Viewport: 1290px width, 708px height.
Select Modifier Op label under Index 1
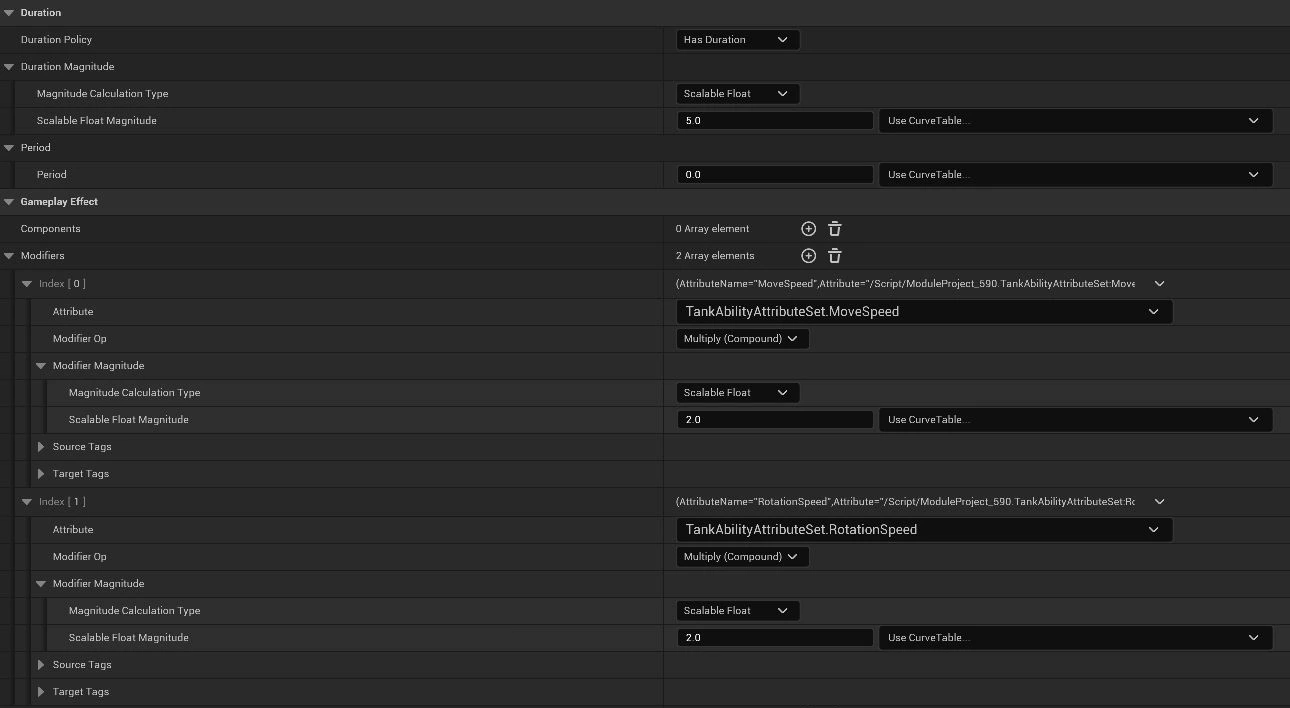point(79,557)
